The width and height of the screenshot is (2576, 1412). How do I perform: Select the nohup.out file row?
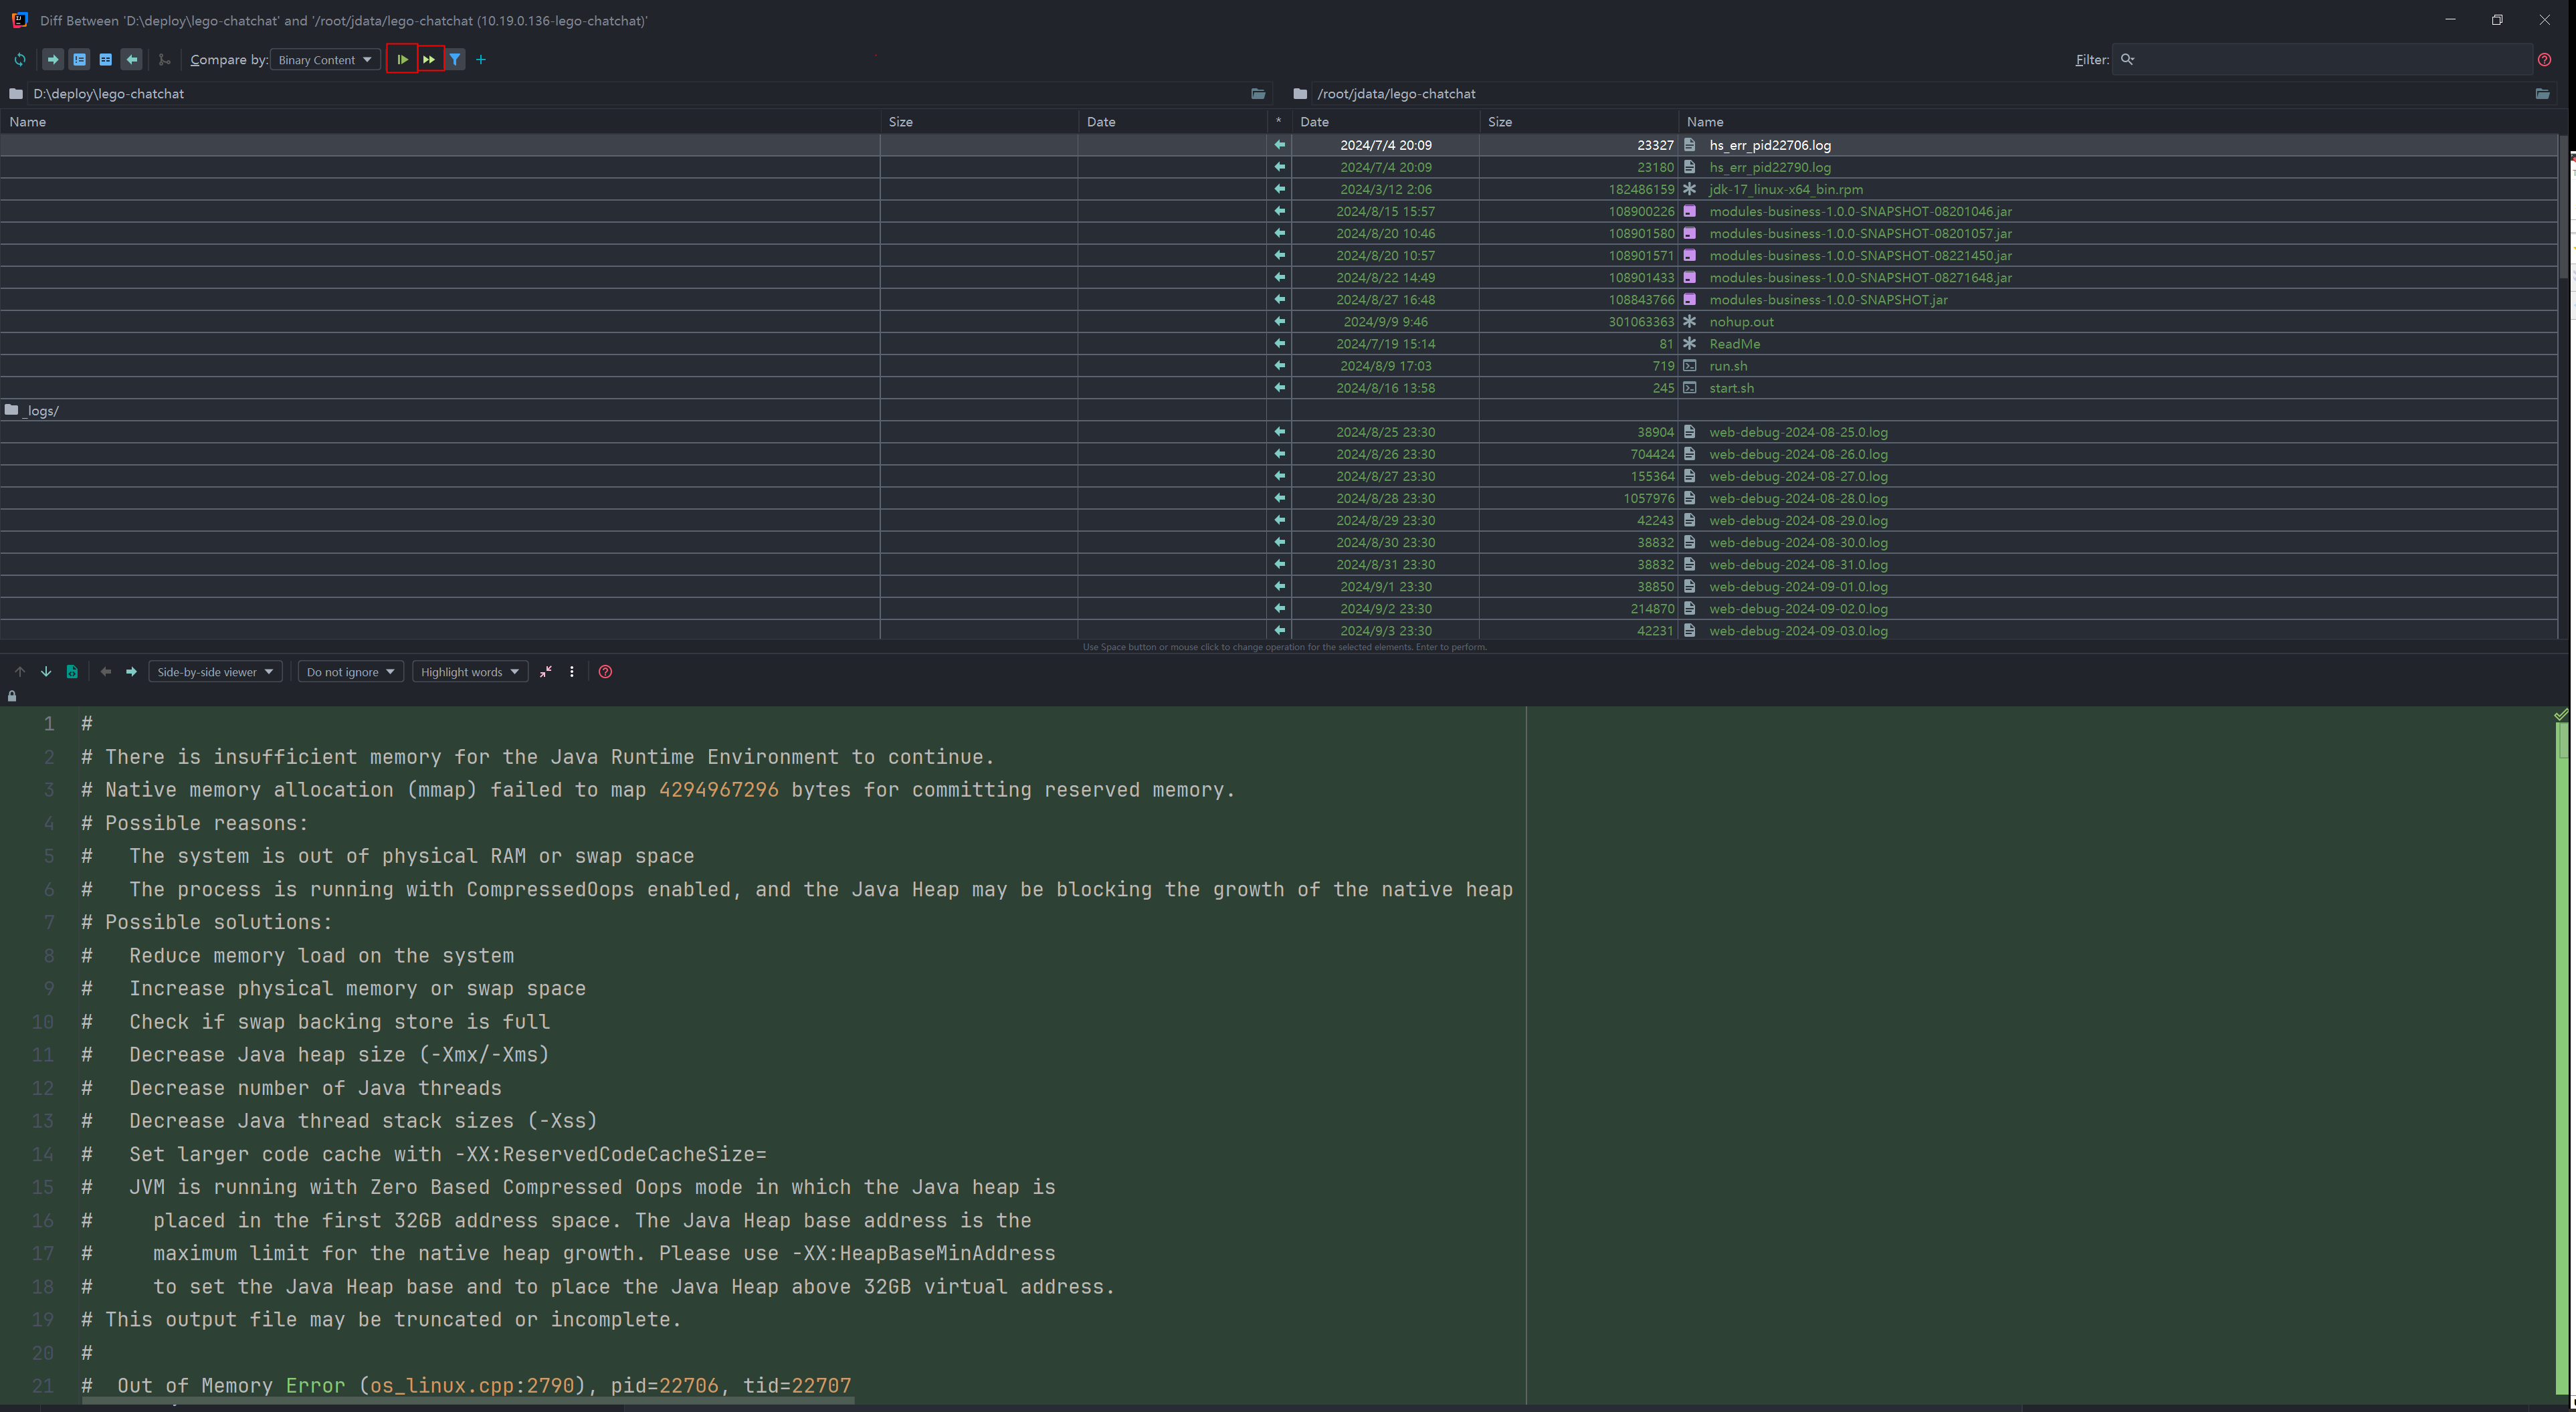coord(1741,322)
